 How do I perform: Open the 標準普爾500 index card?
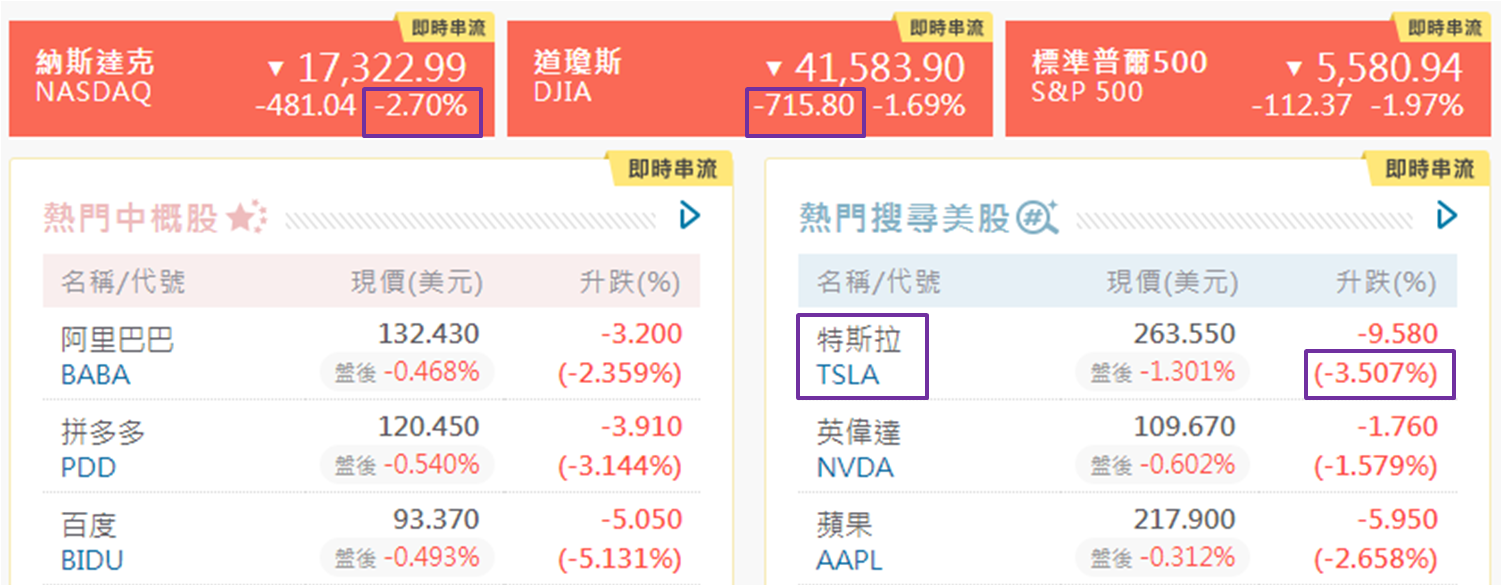tap(1119, 78)
